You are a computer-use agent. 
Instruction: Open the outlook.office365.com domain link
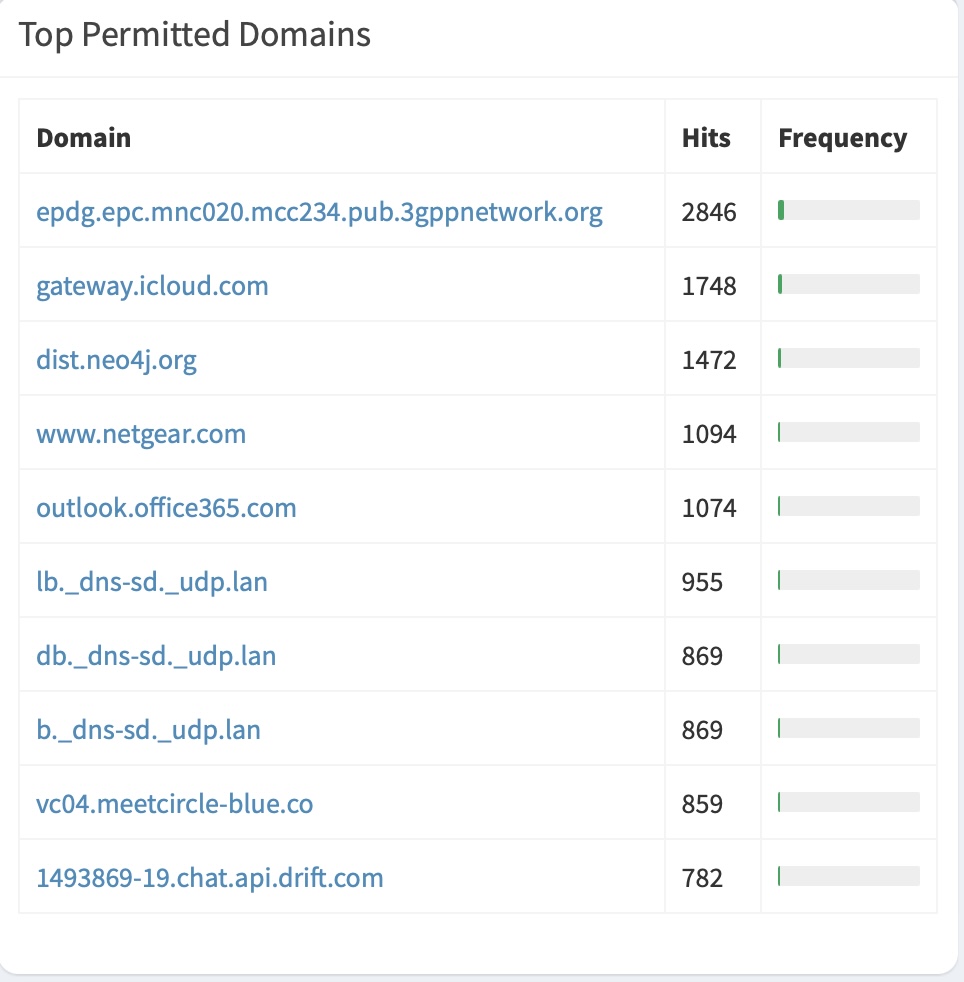(166, 508)
